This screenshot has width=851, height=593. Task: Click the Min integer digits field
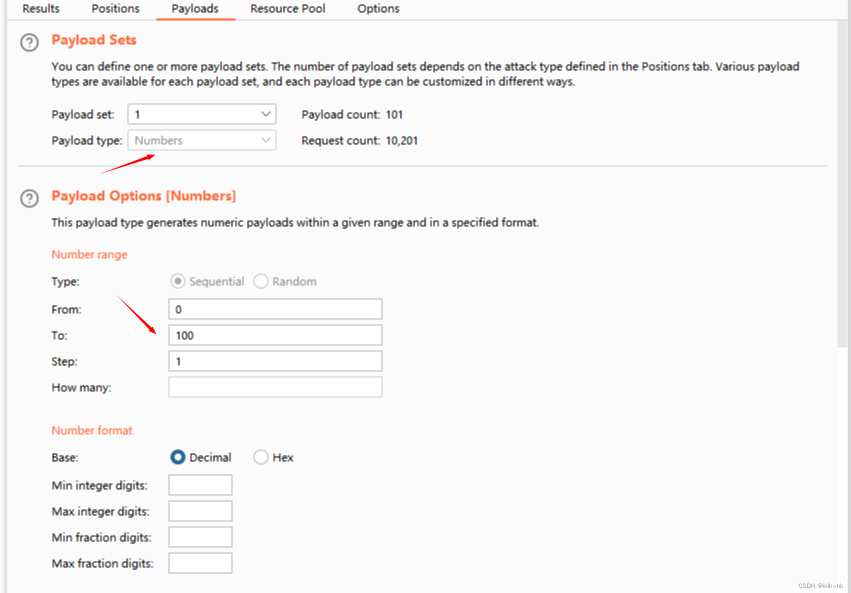(200, 486)
